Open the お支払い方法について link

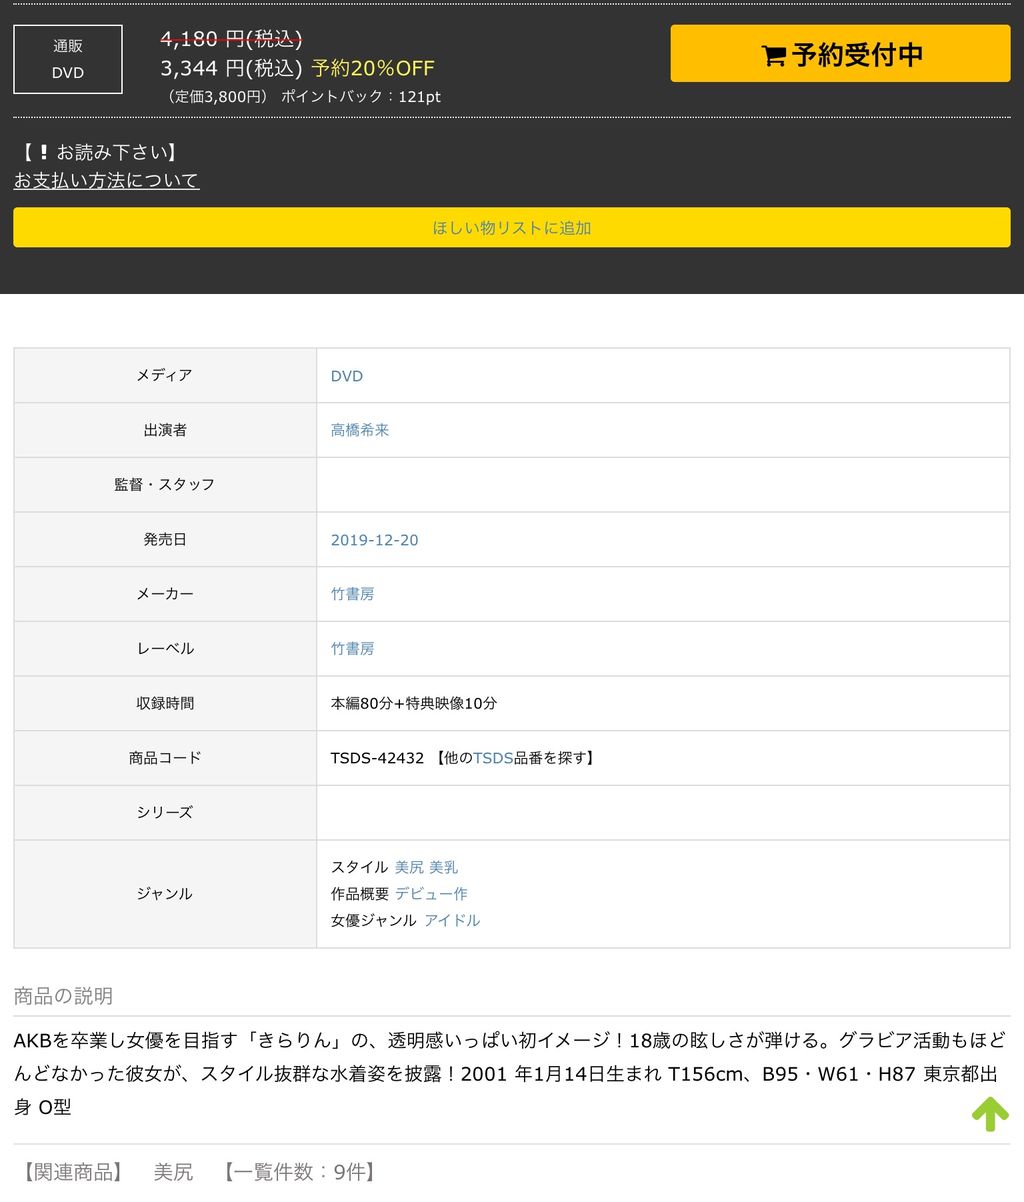(x=106, y=180)
